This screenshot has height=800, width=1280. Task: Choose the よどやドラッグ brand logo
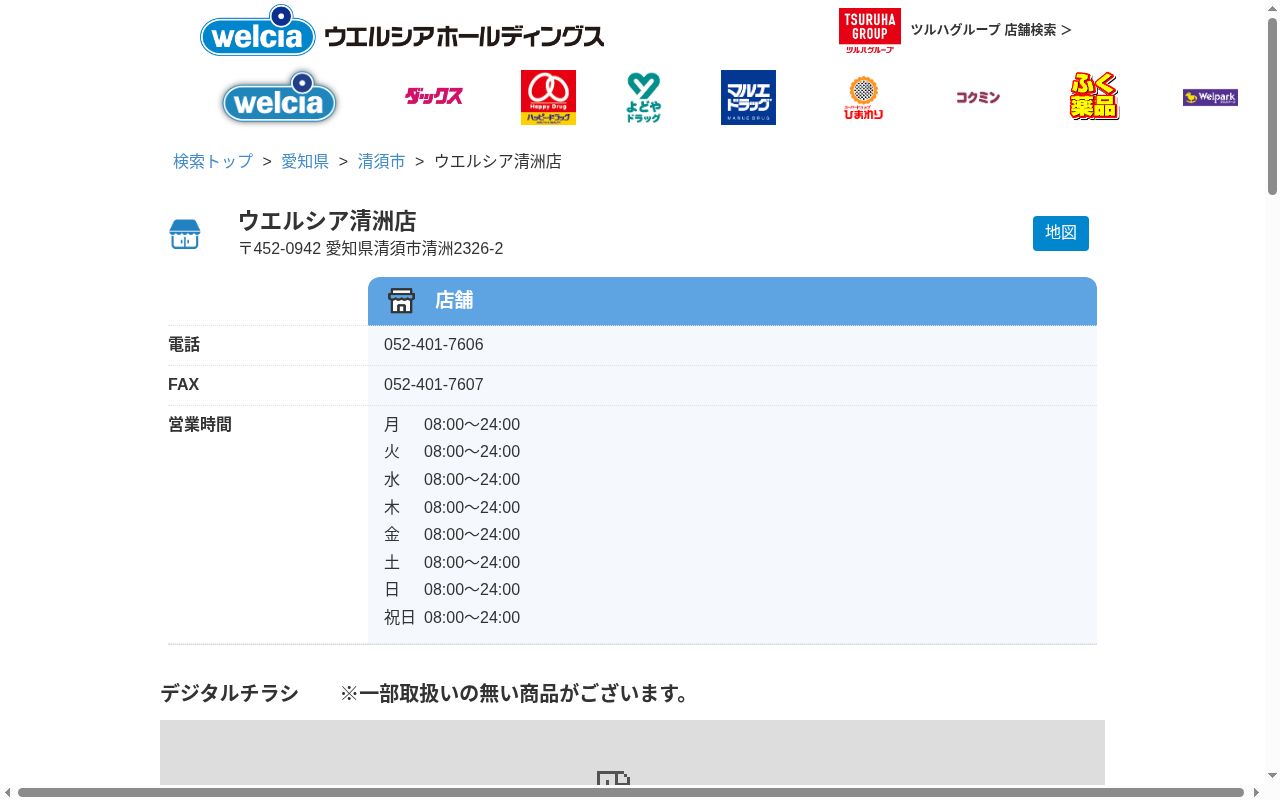pos(644,97)
